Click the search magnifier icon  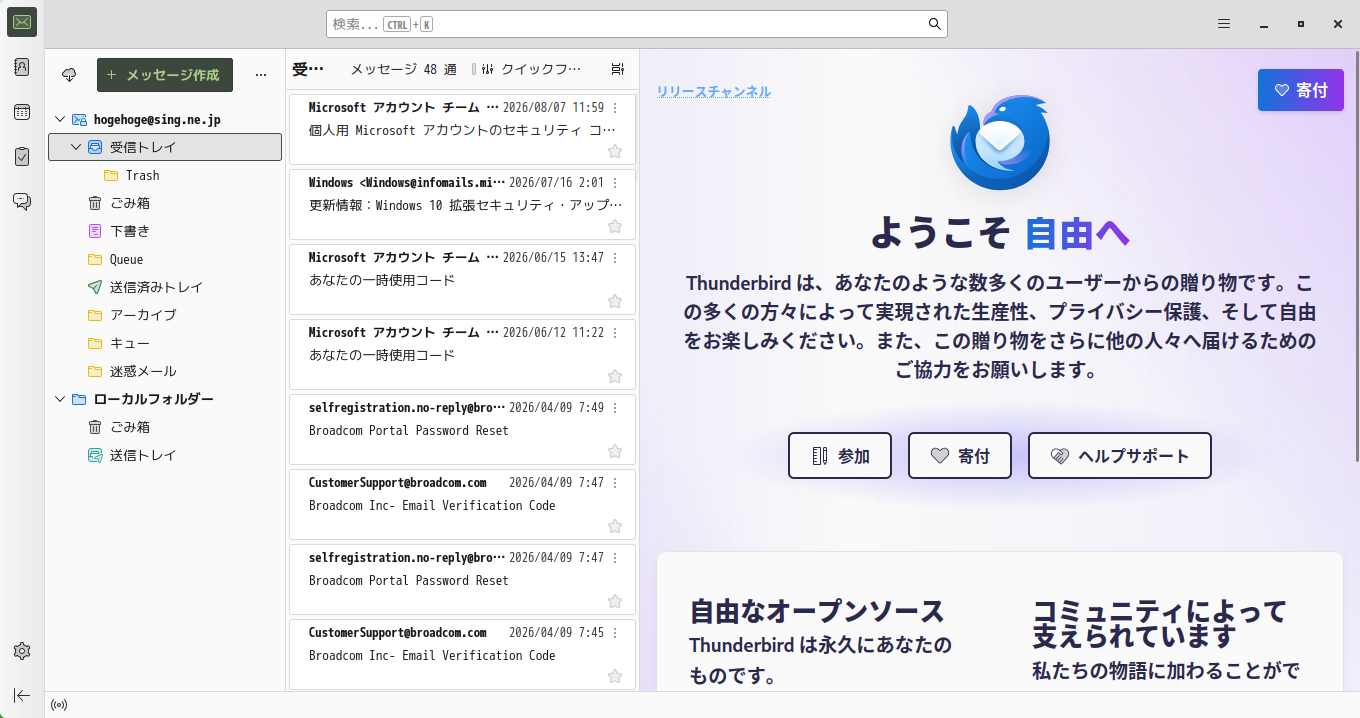click(x=935, y=24)
